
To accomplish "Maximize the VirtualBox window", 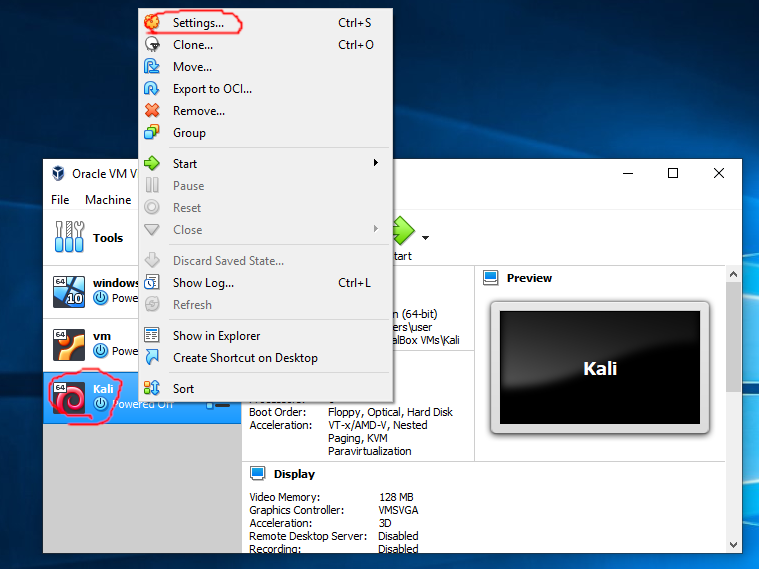I will click(x=672, y=173).
